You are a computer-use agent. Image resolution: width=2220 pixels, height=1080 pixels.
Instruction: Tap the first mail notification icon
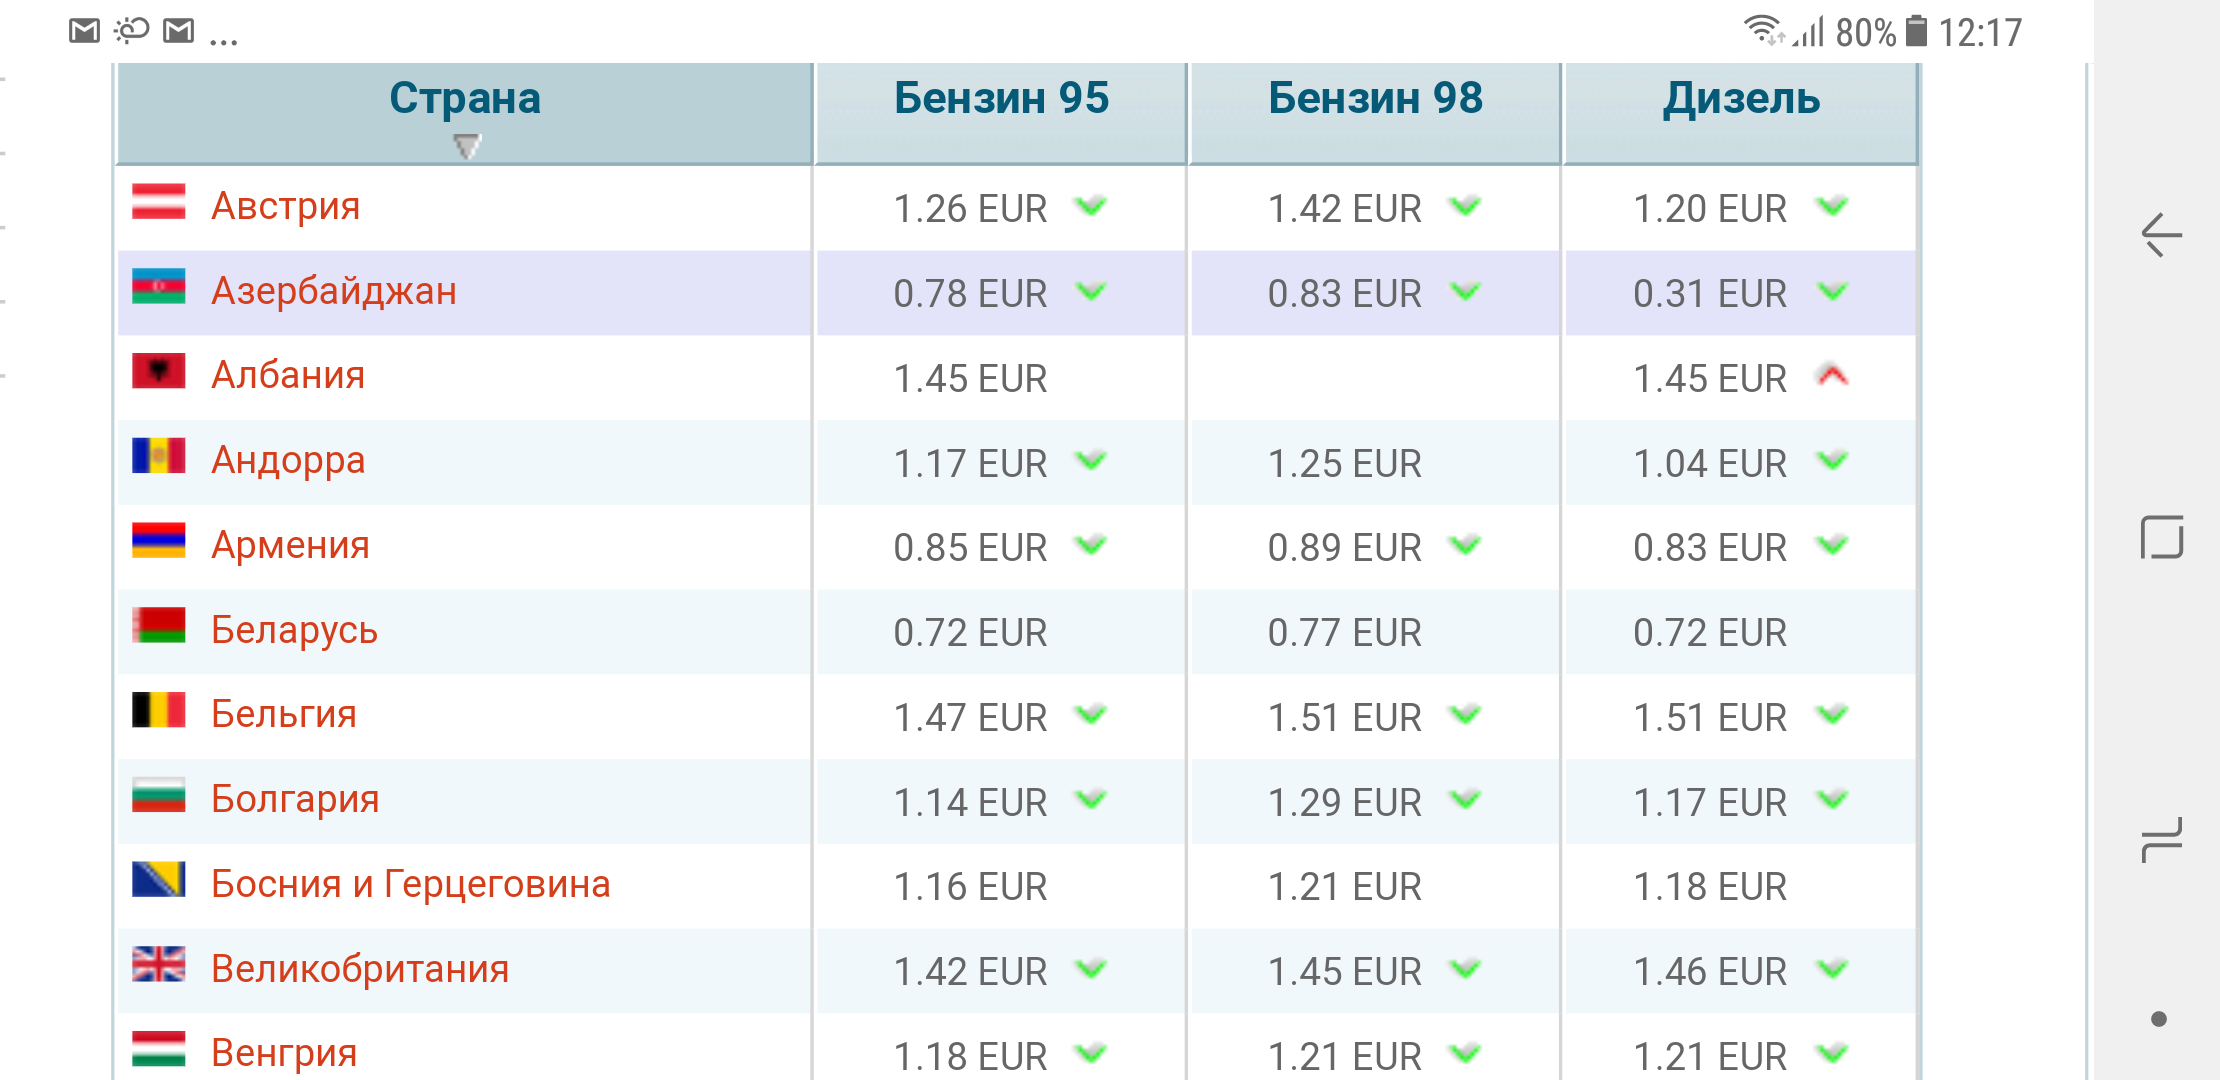click(x=85, y=32)
